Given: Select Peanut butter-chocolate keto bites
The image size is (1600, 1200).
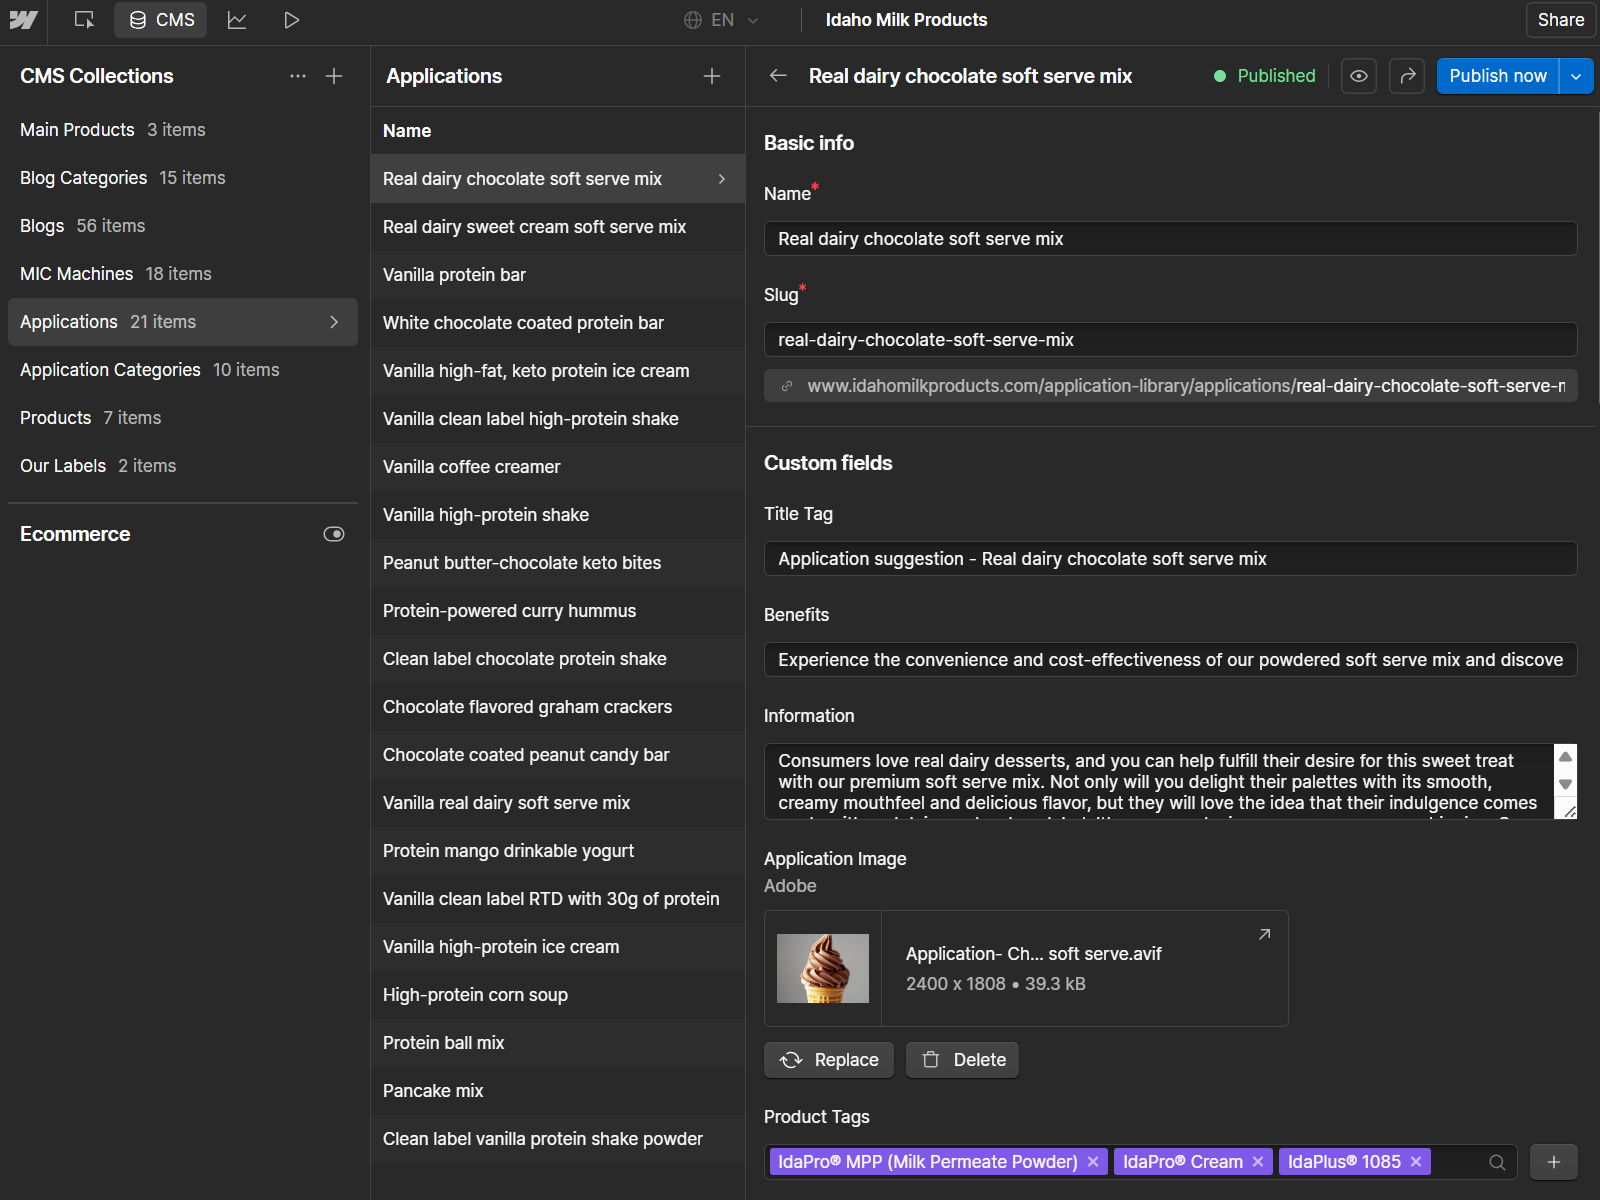Looking at the screenshot, I should (x=558, y=563).
